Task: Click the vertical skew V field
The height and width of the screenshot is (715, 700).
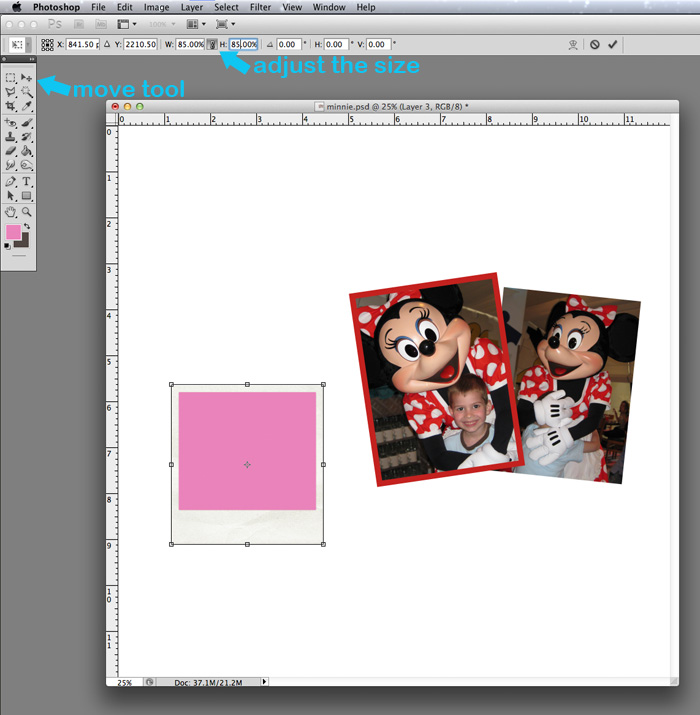Action: coord(379,44)
